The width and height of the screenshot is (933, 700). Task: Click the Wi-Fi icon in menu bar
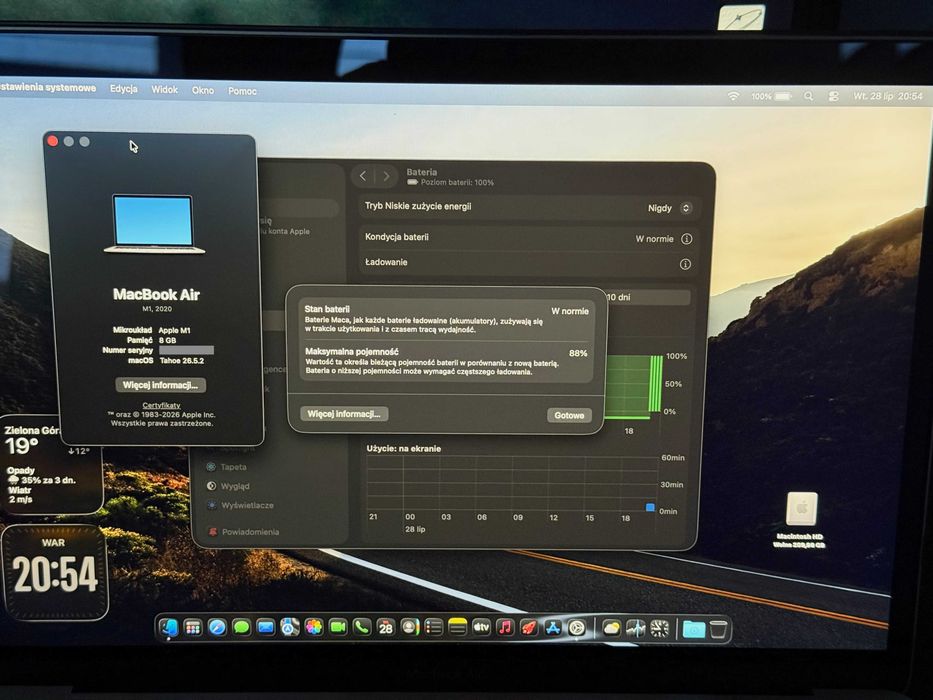point(734,96)
